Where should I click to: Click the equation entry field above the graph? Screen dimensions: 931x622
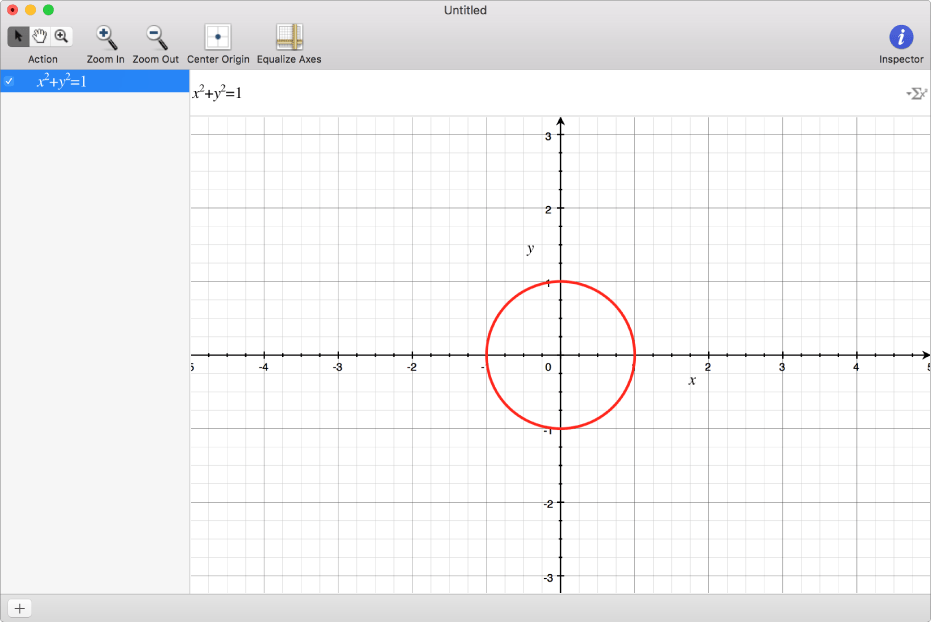[x=546, y=93]
